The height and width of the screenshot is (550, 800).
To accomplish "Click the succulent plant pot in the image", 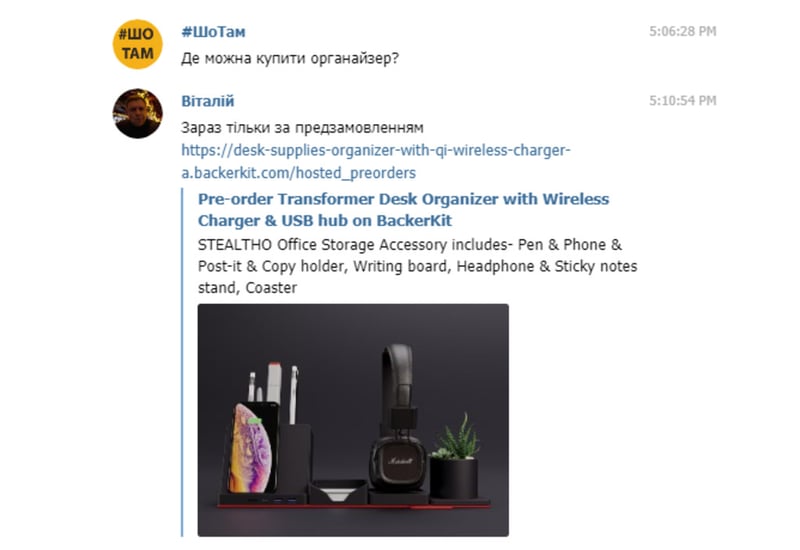I will pyautogui.click(x=455, y=458).
